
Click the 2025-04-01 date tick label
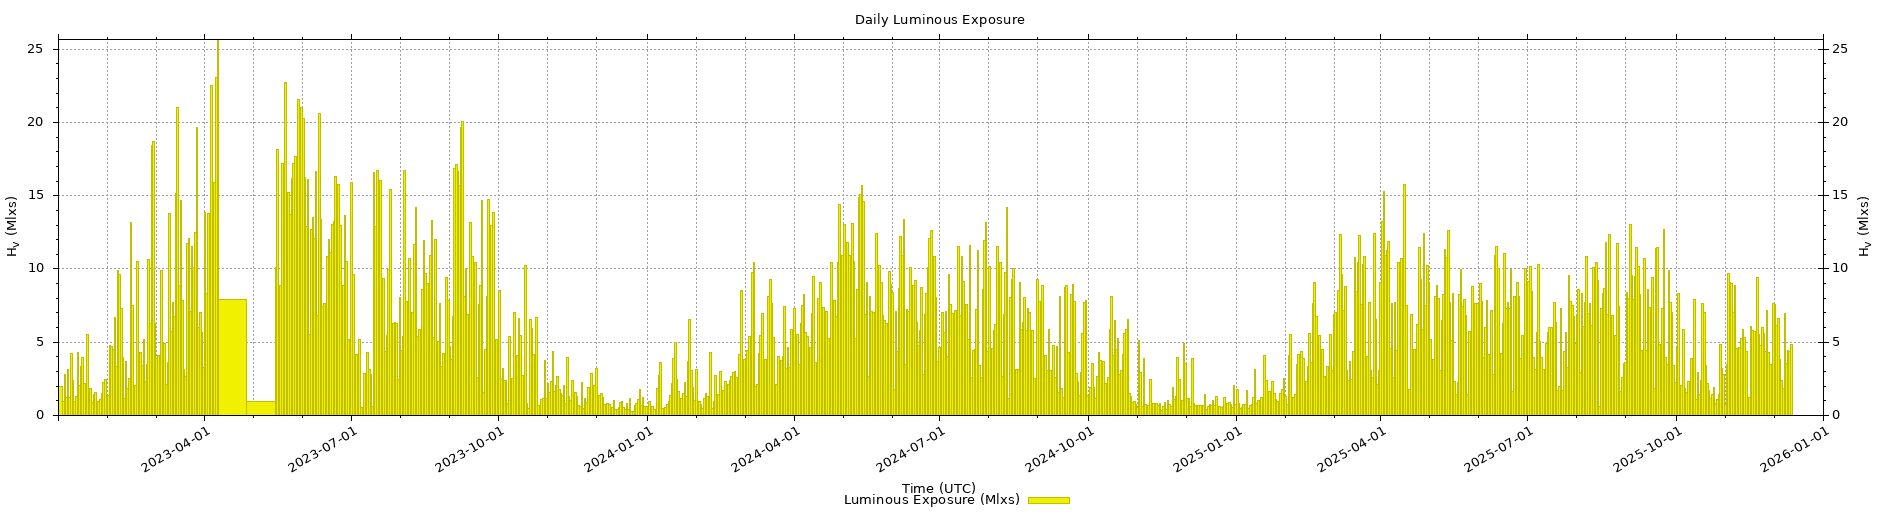pos(1352,450)
